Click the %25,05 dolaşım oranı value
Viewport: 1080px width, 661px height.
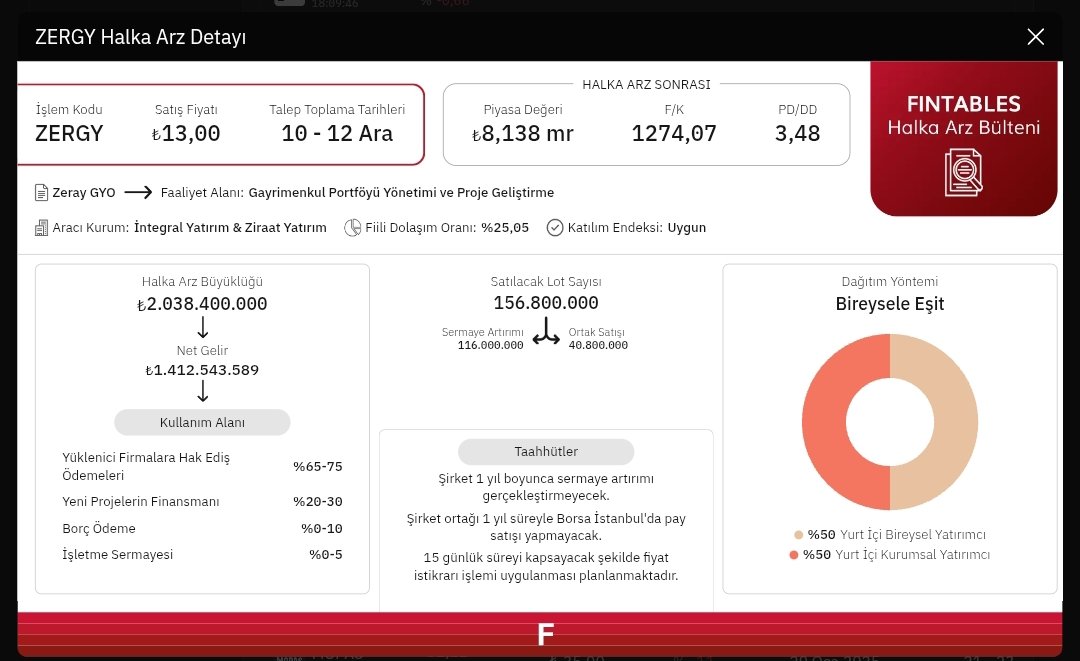click(505, 228)
